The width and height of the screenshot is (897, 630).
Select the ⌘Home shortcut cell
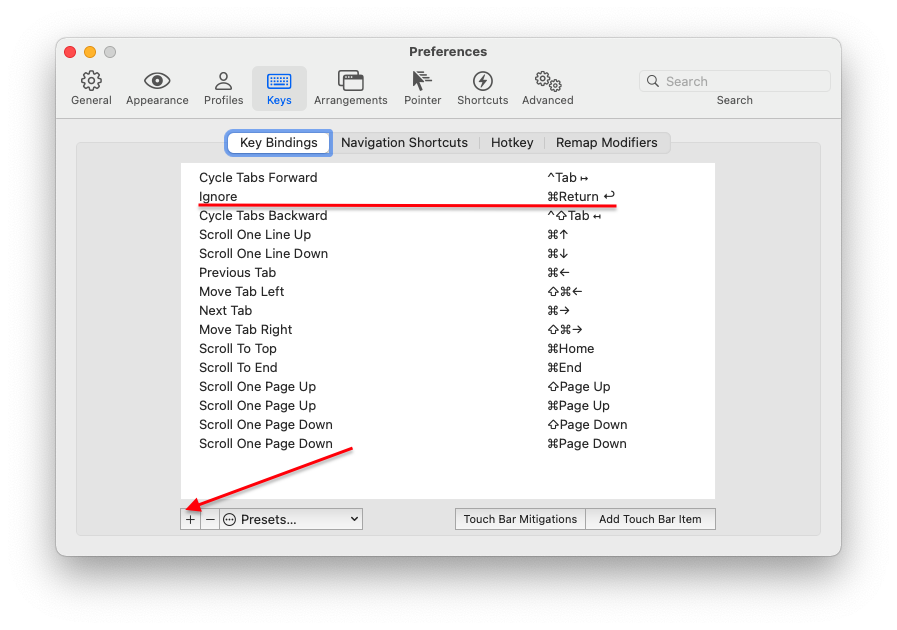(x=570, y=348)
